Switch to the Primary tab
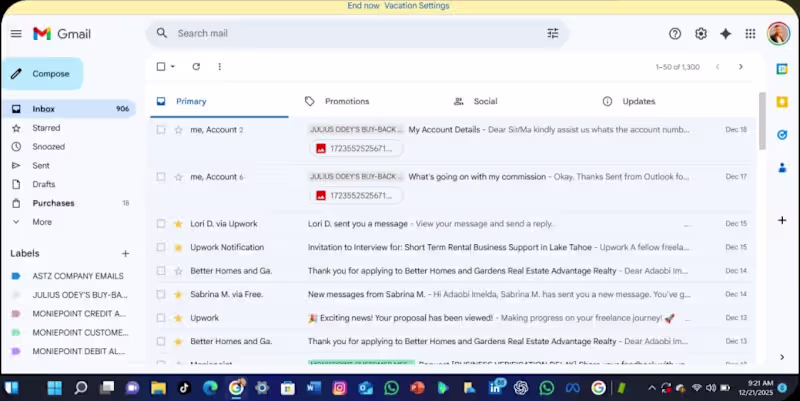The image size is (800, 401). tap(219, 102)
